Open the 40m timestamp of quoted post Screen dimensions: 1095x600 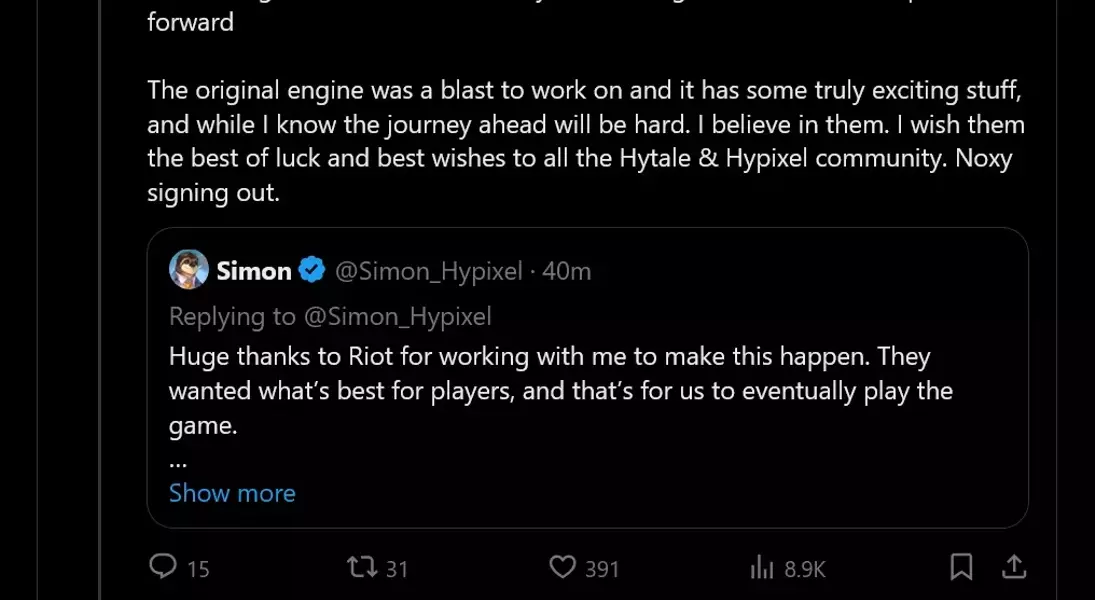[567, 271]
